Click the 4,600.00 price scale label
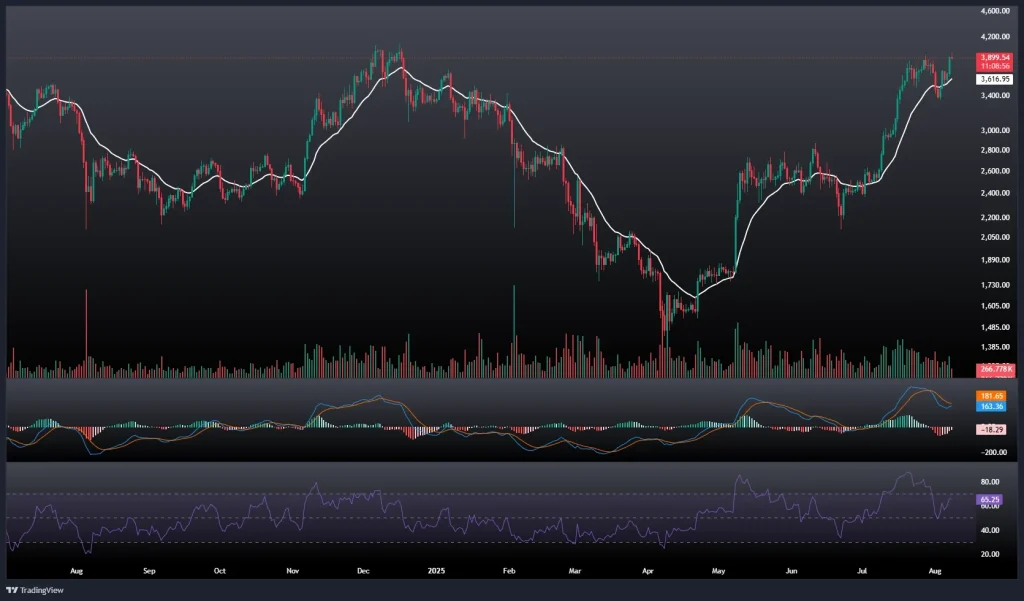 click(995, 11)
